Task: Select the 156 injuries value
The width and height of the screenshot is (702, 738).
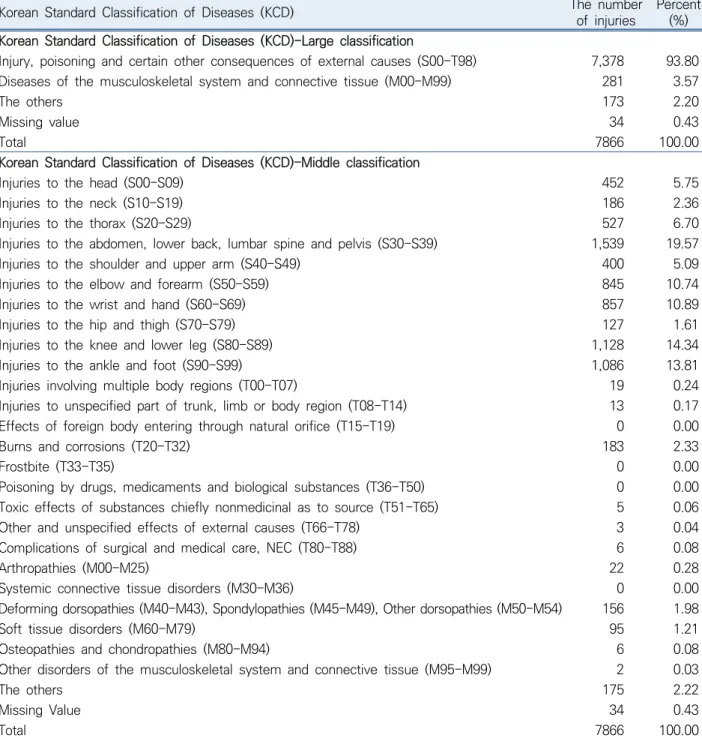Action: coord(613,608)
